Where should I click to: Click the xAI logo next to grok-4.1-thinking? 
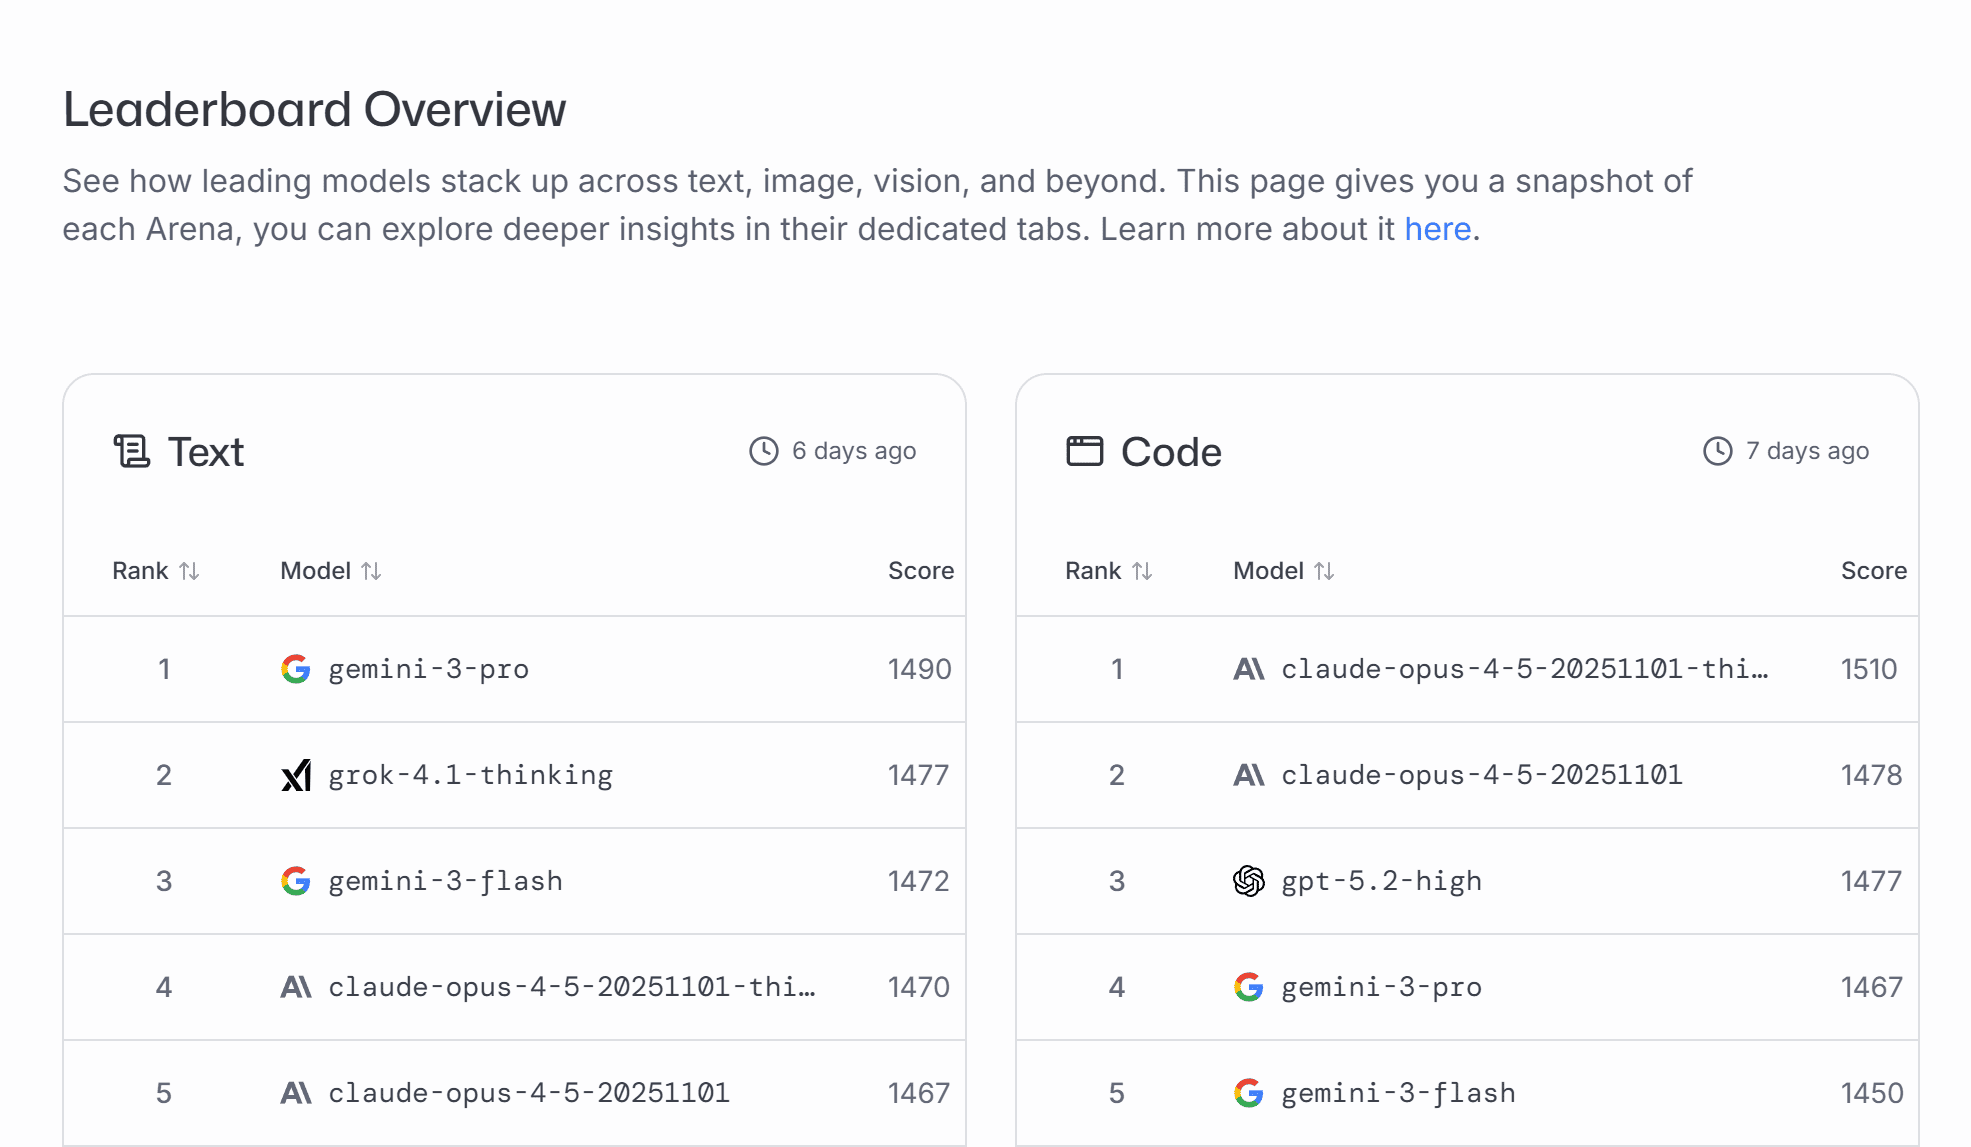pos(296,775)
